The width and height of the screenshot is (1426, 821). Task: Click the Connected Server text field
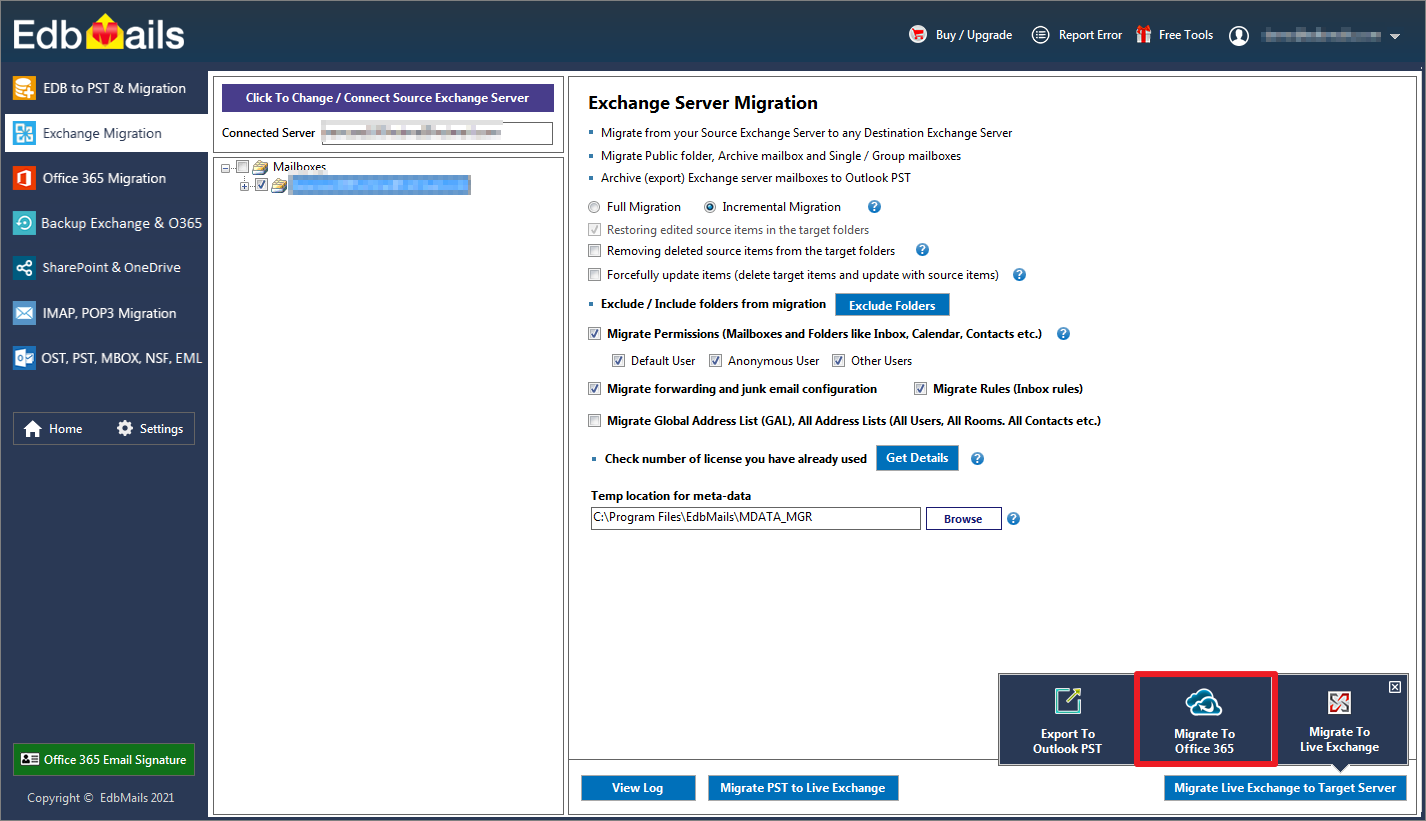coord(436,133)
